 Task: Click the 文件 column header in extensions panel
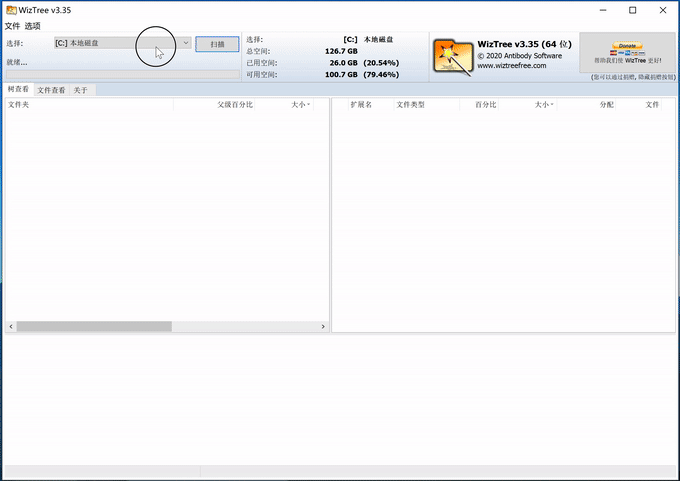[639, 105]
